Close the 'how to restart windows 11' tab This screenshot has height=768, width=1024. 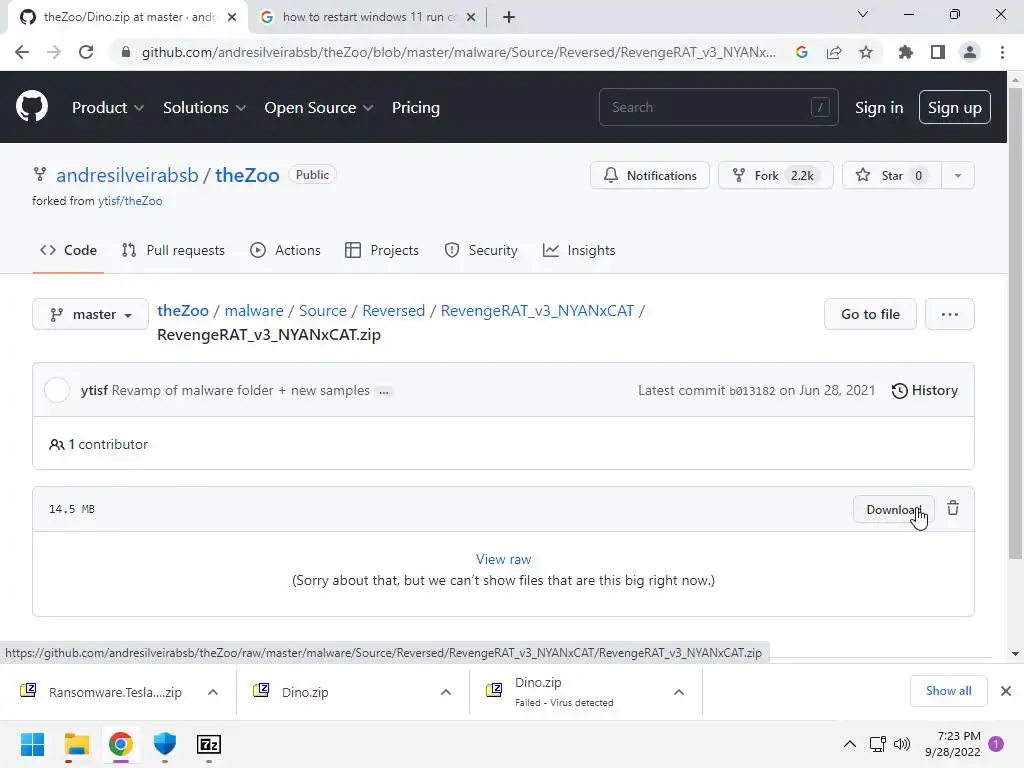coord(471,17)
